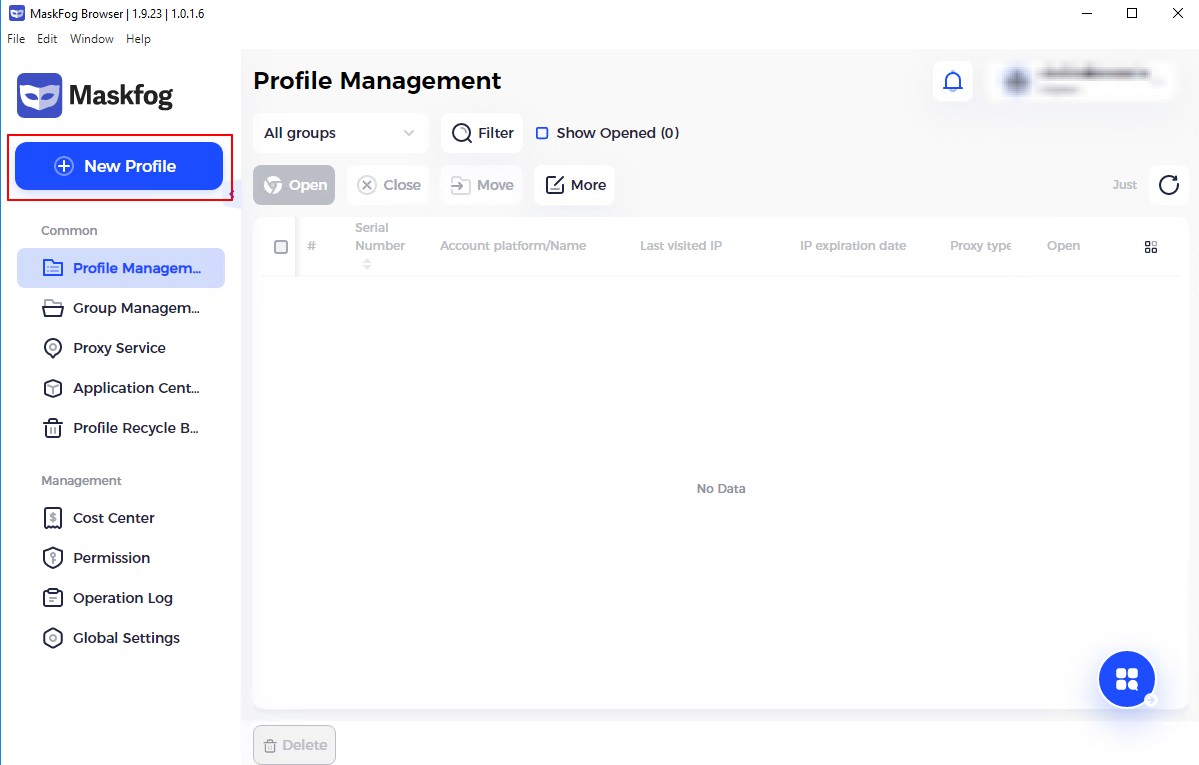Go to Permission settings

(x=121, y=558)
